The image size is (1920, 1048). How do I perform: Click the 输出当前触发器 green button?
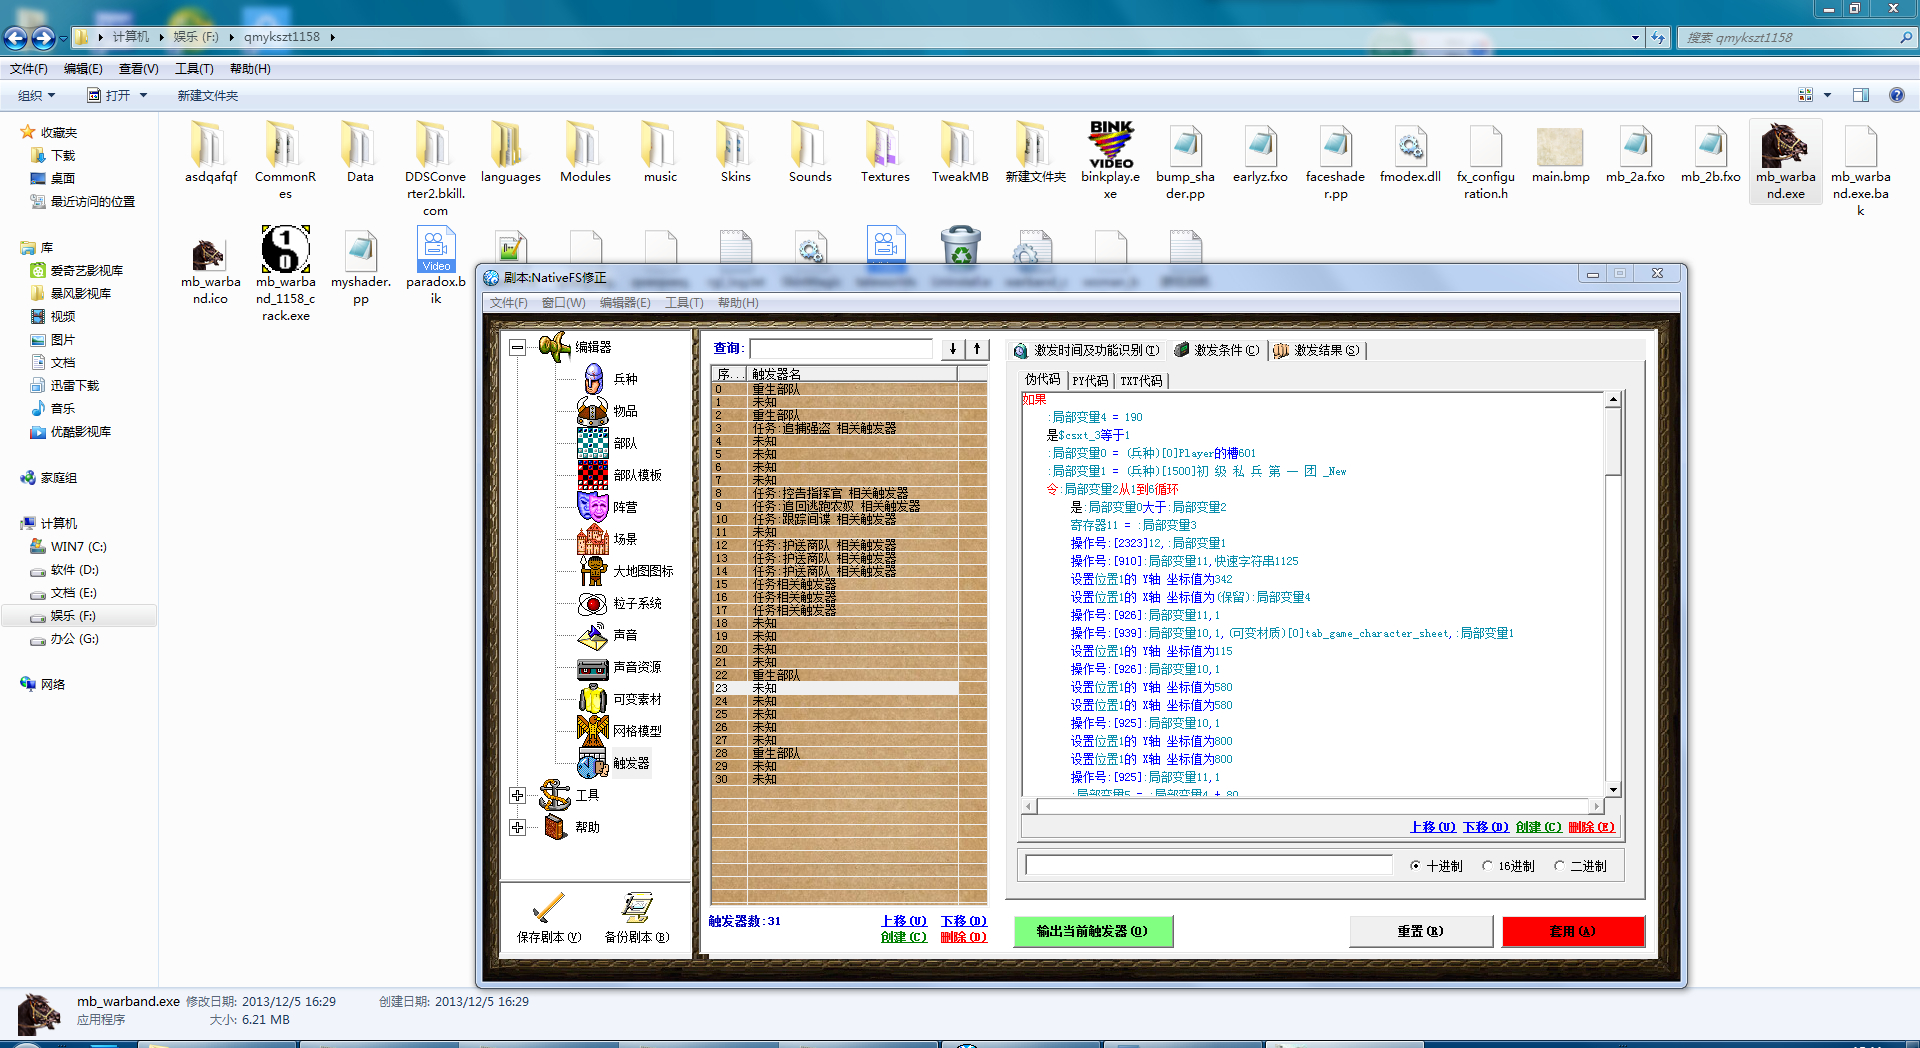(x=1093, y=931)
